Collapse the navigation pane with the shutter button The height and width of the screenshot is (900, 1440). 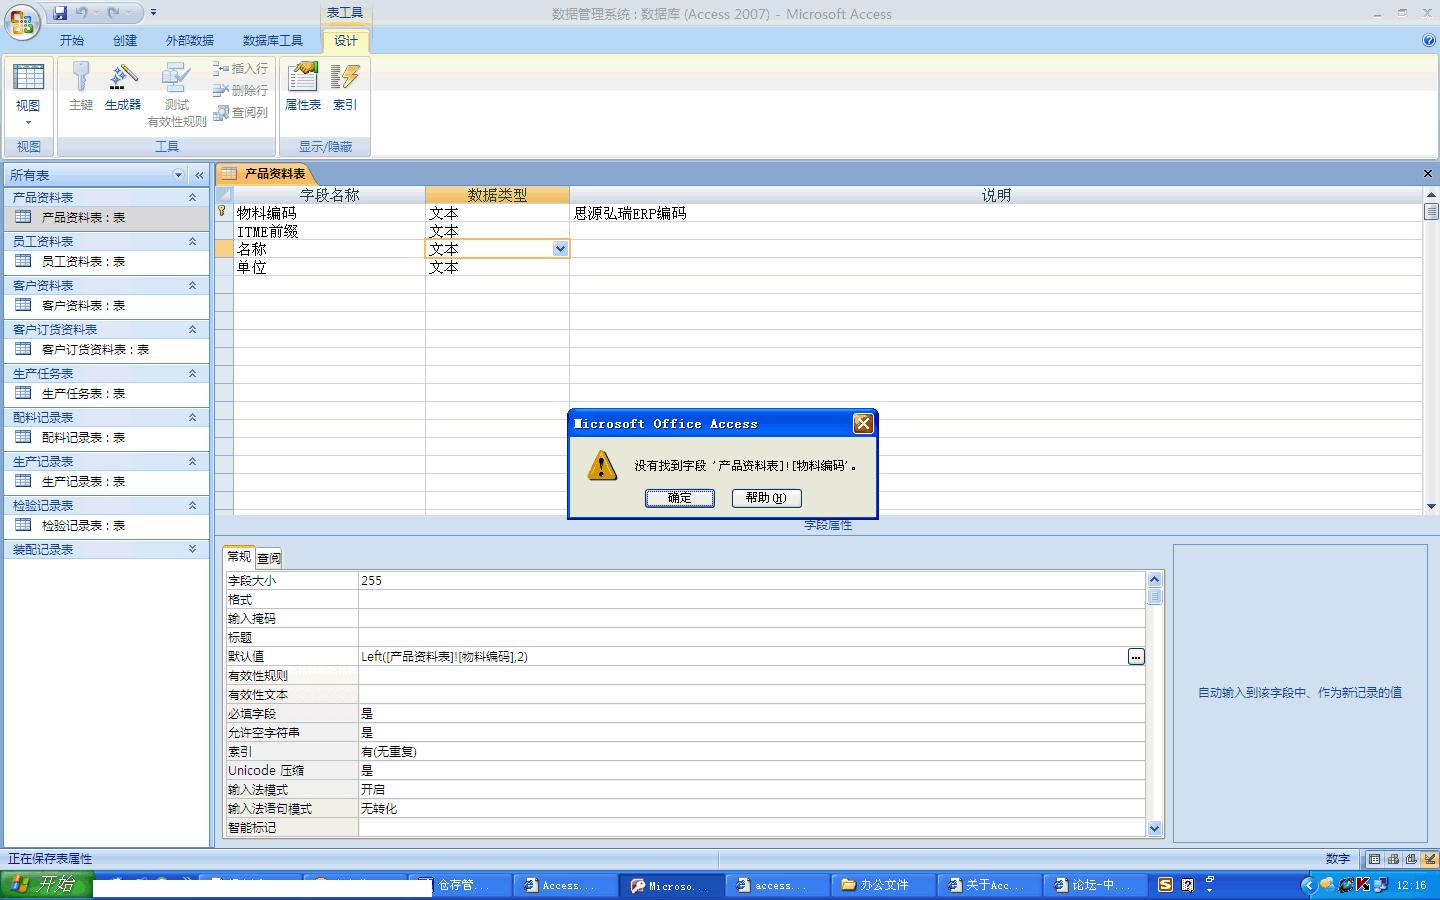[199, 175]
